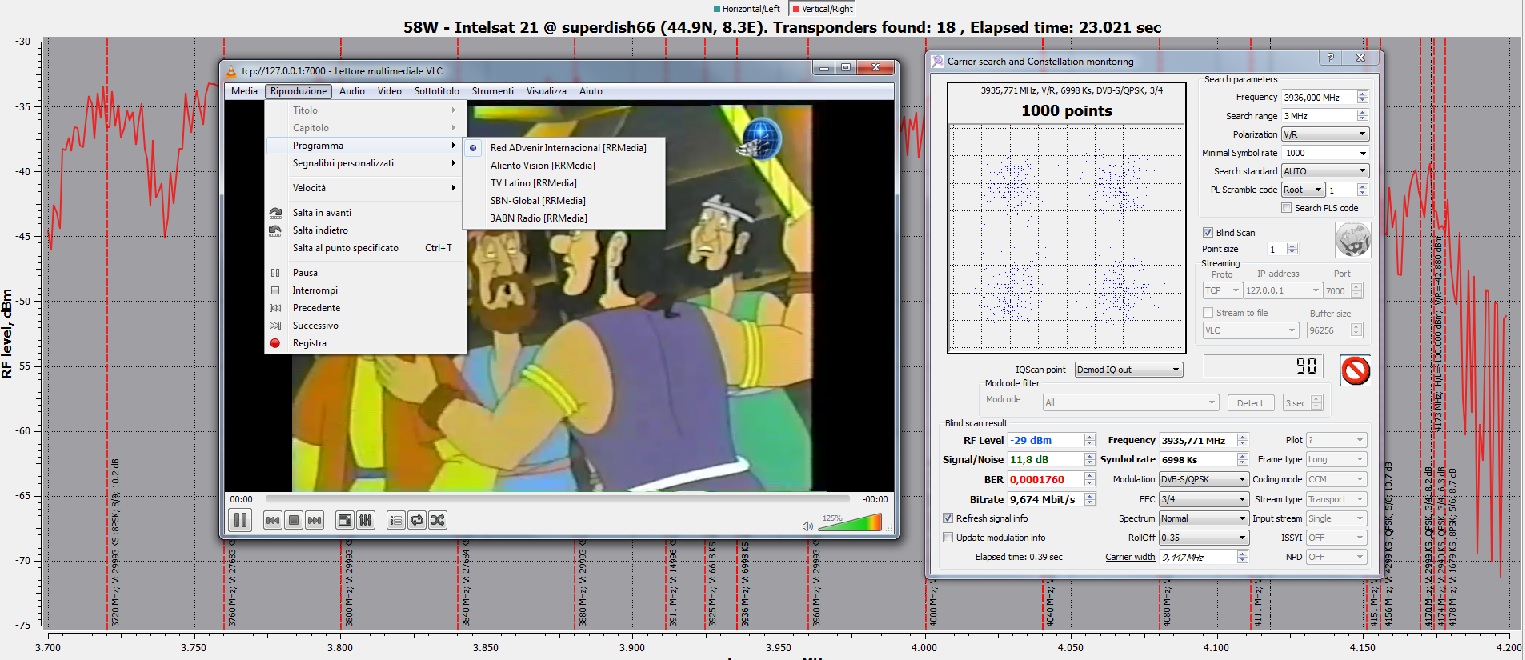
Task: Open the Audio menu in VLC
Action: (x=351, y=91)
